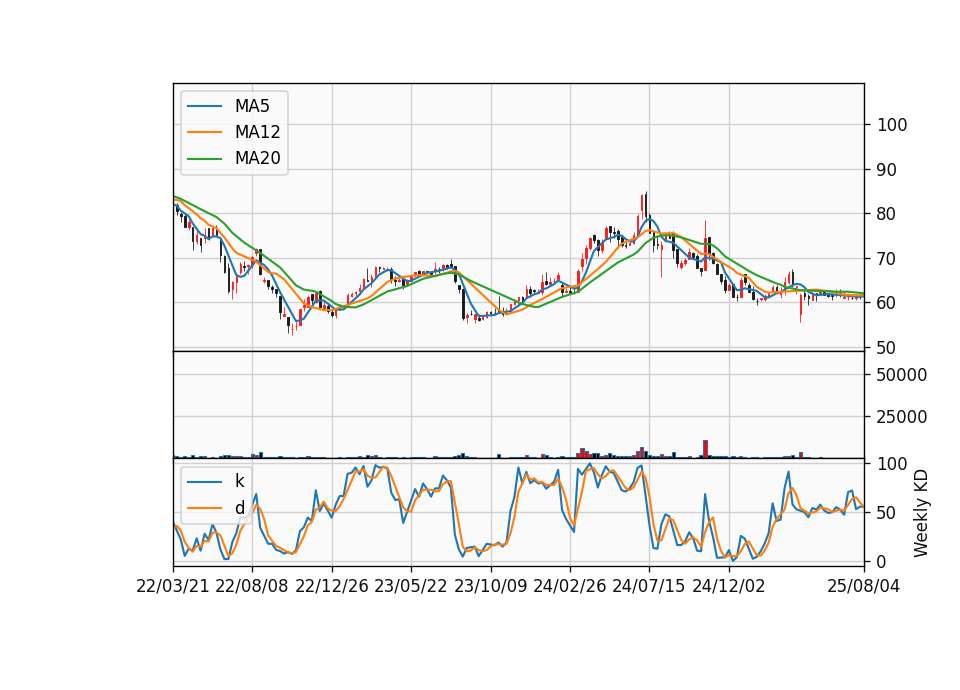Click the 22/12/26 date axis label
Screen dimensions: 960x690
point(332,586)
